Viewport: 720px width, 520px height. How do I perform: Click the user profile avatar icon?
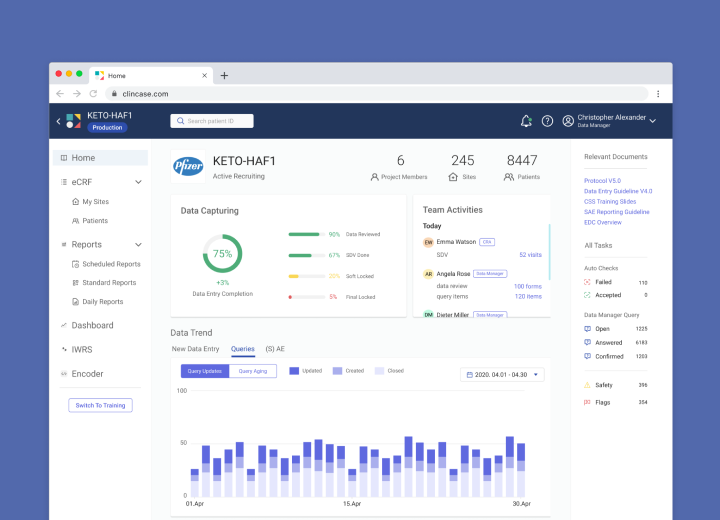point(568,121)
